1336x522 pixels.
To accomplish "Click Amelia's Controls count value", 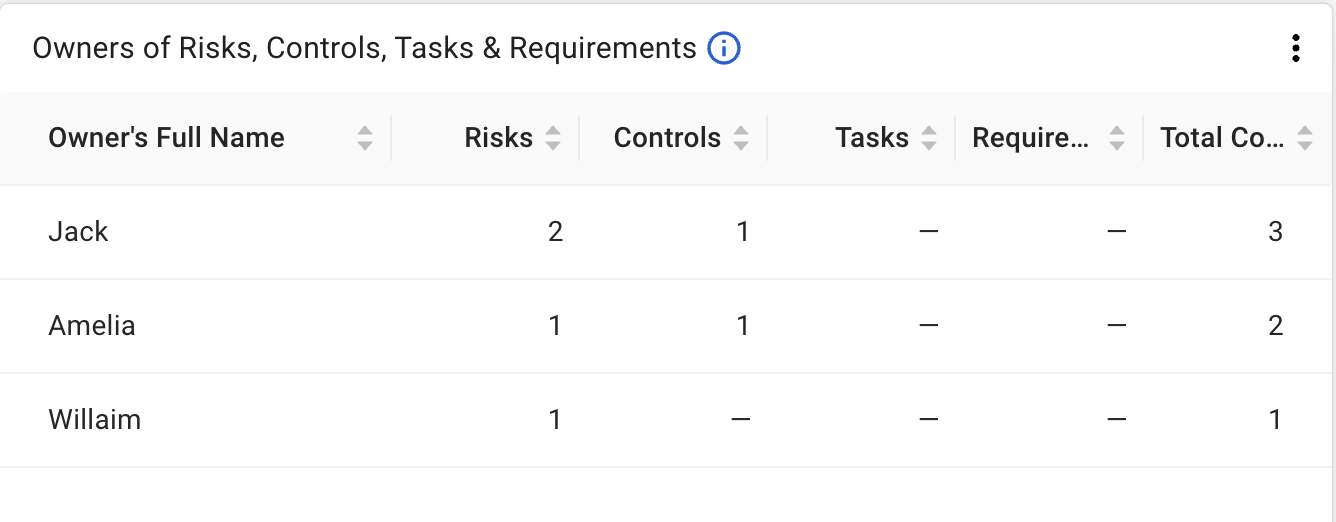I will point(742,326).
